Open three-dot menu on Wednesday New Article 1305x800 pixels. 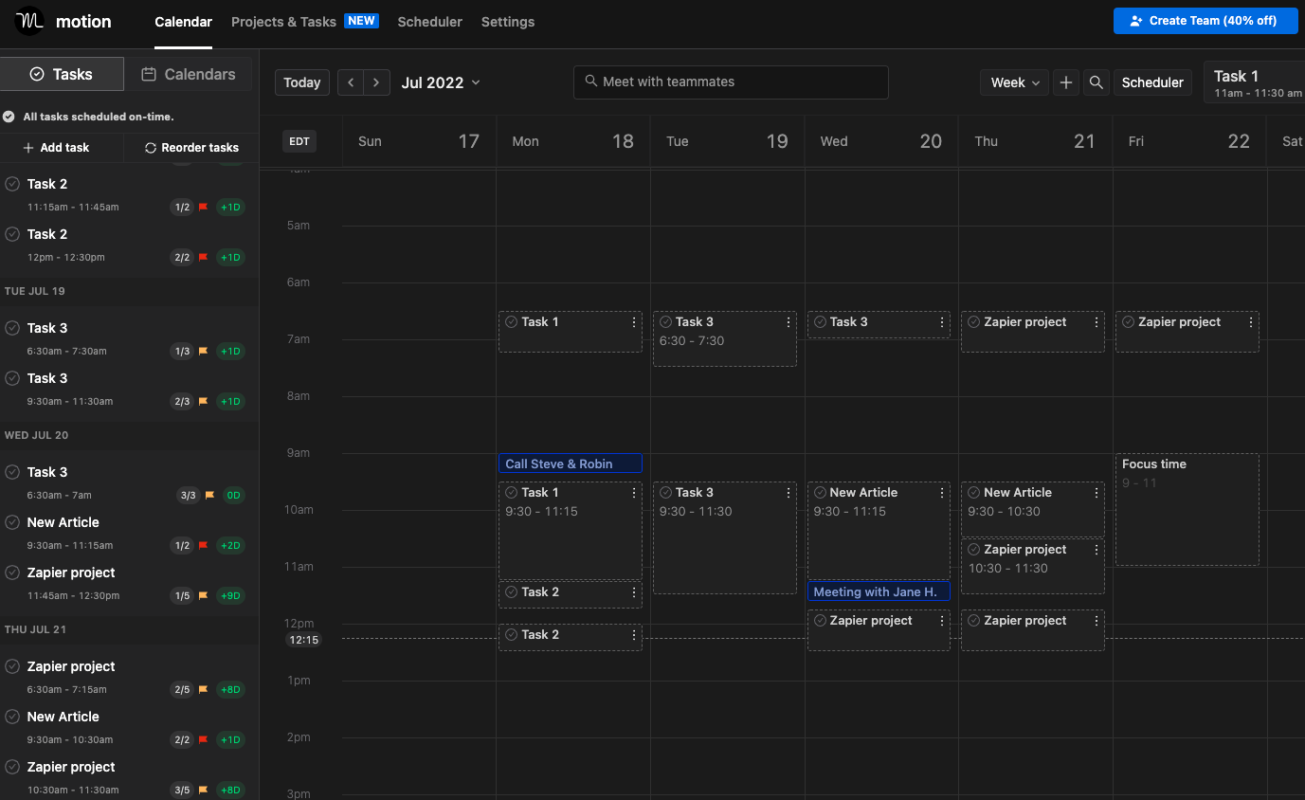pos(941,493)
